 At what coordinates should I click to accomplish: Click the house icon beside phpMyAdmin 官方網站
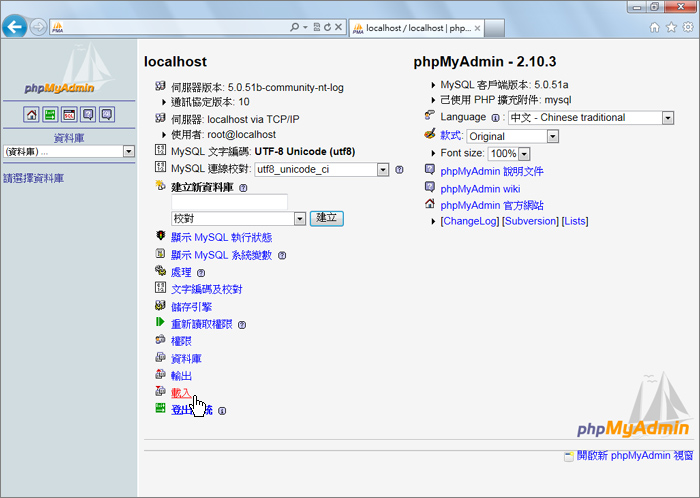(429, 204)
